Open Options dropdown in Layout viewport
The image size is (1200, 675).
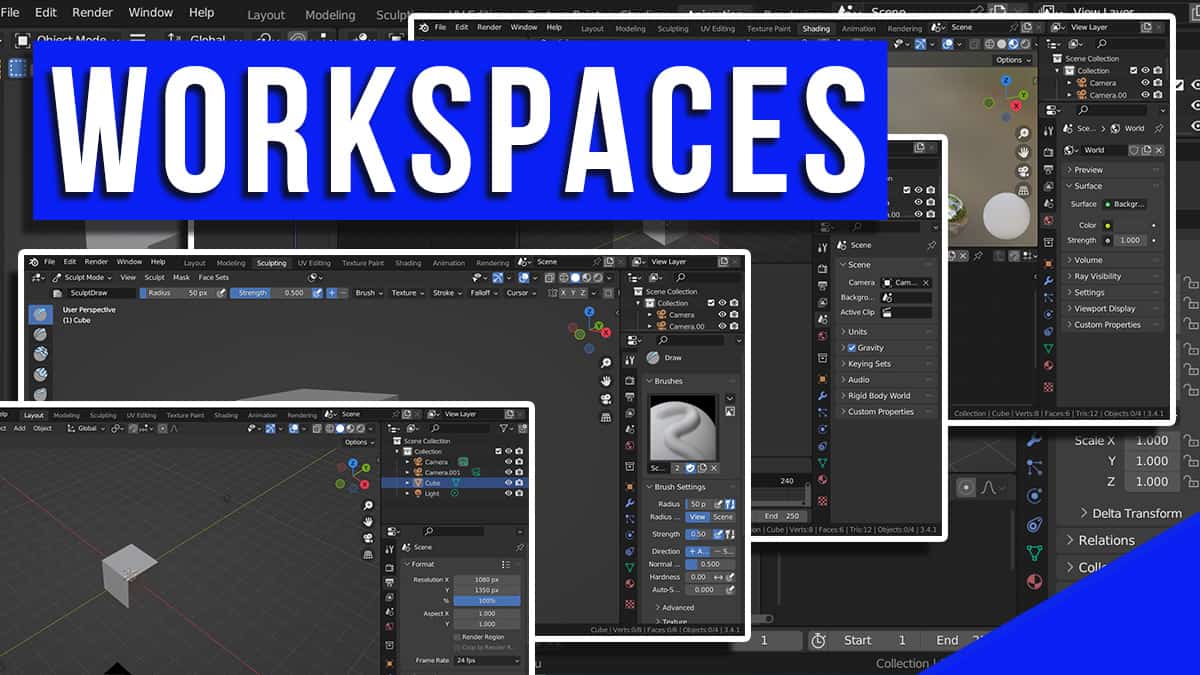pyautogui.click(x=358, y=442)
